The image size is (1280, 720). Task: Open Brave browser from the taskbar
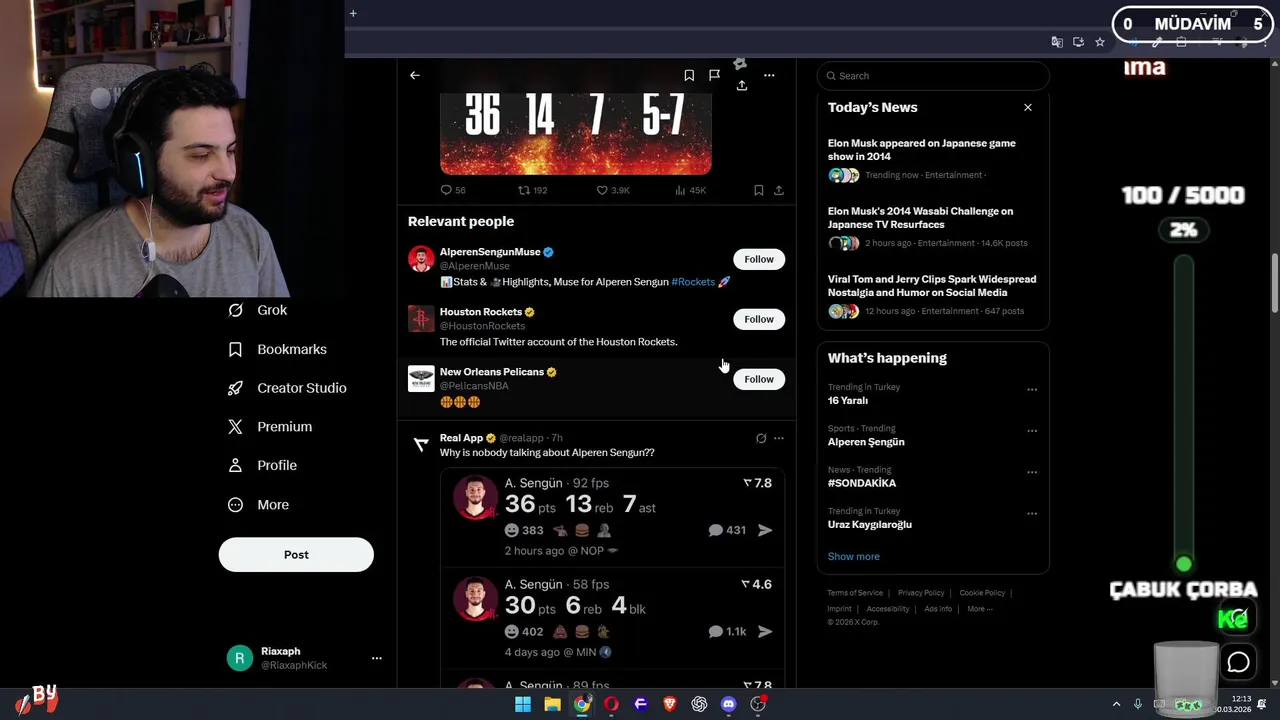670,704
